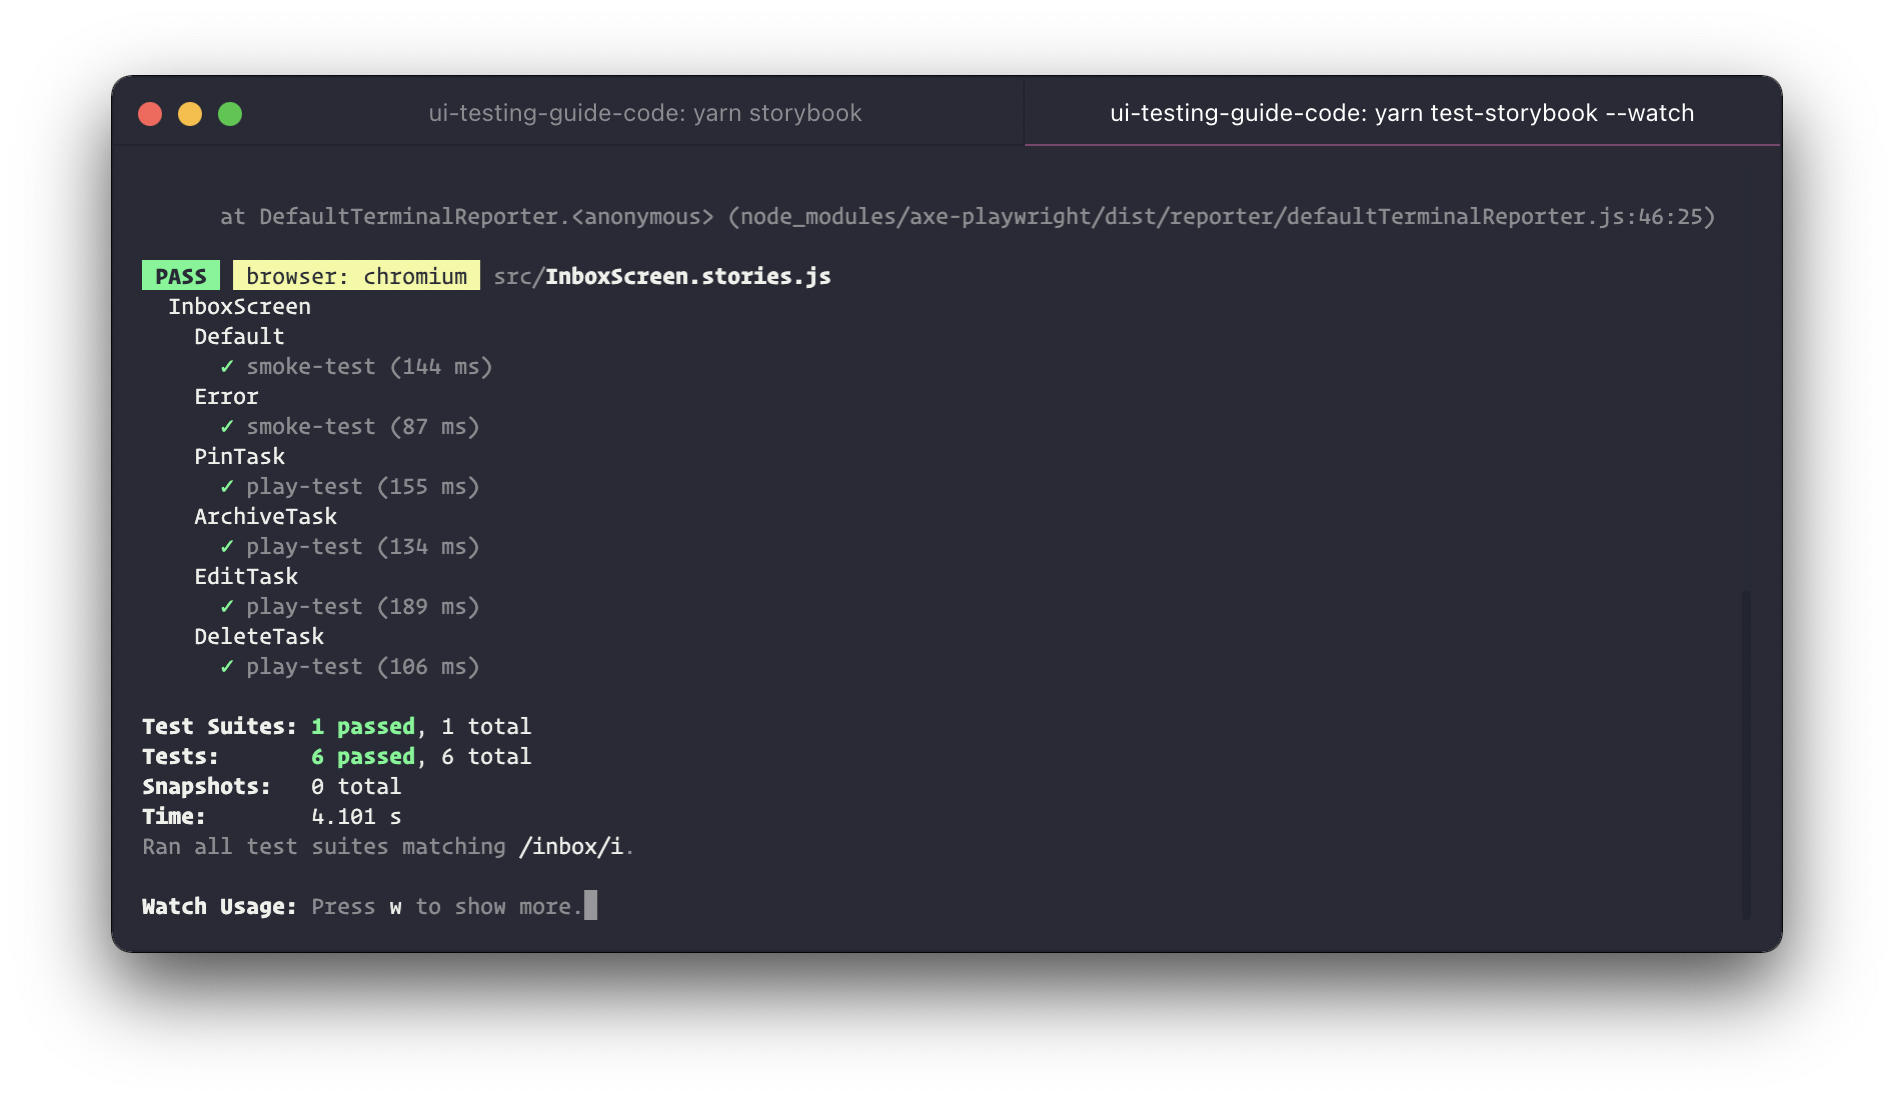Click the defaultTerminalReporter.js stack trace path
The image size is (1894, 1100).
click(1221, 217)
